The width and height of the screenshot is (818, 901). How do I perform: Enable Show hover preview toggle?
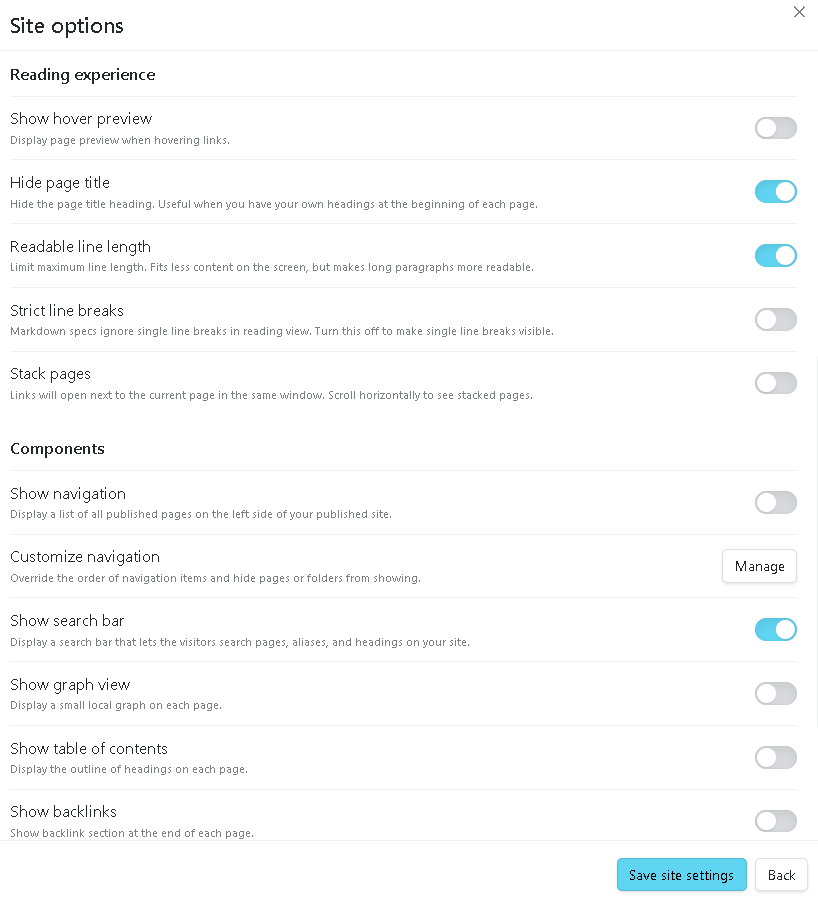[775, 128]
